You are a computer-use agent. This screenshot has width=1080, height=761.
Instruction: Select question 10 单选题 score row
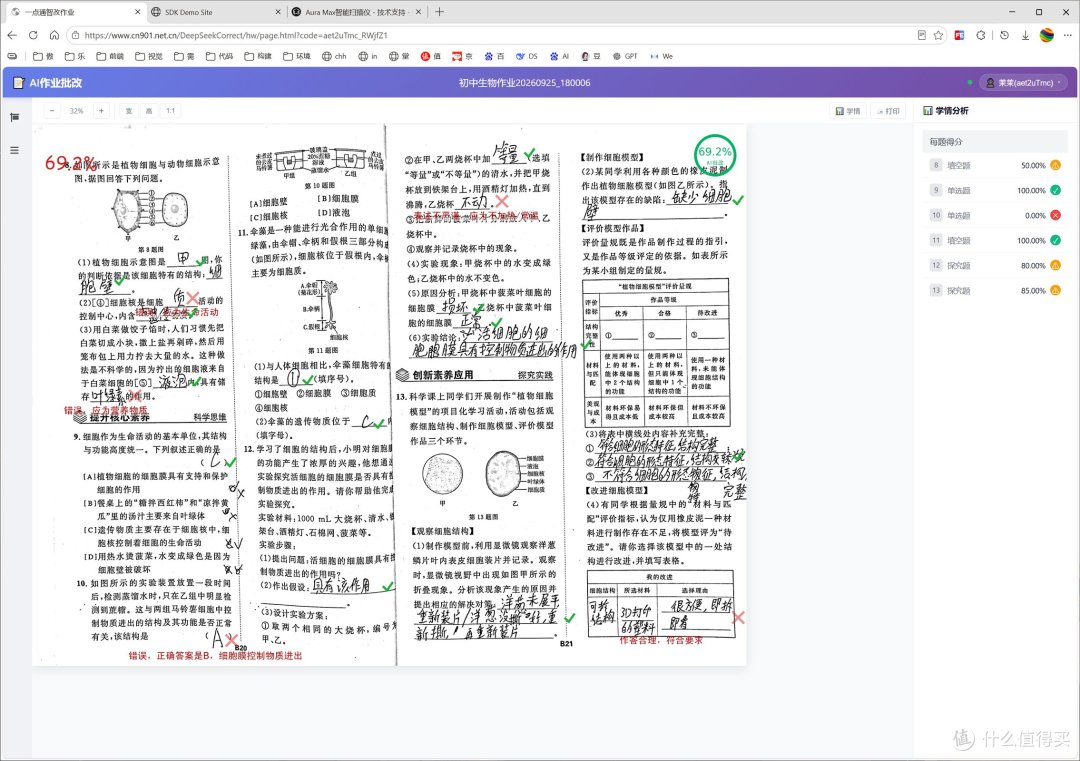click(995, 216)
